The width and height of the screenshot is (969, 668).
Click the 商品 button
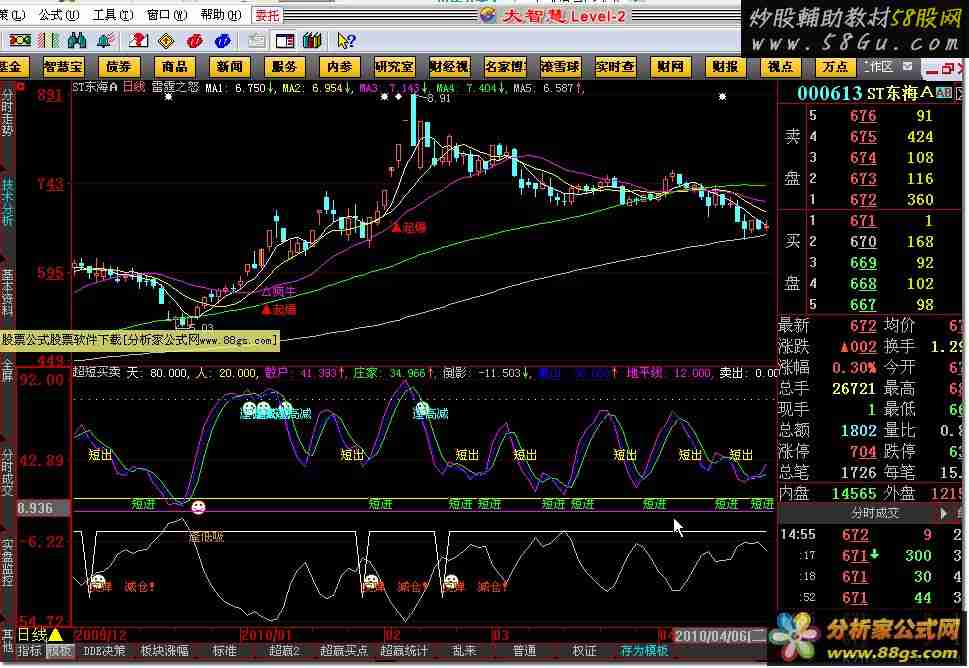click(x=174, y=67)
